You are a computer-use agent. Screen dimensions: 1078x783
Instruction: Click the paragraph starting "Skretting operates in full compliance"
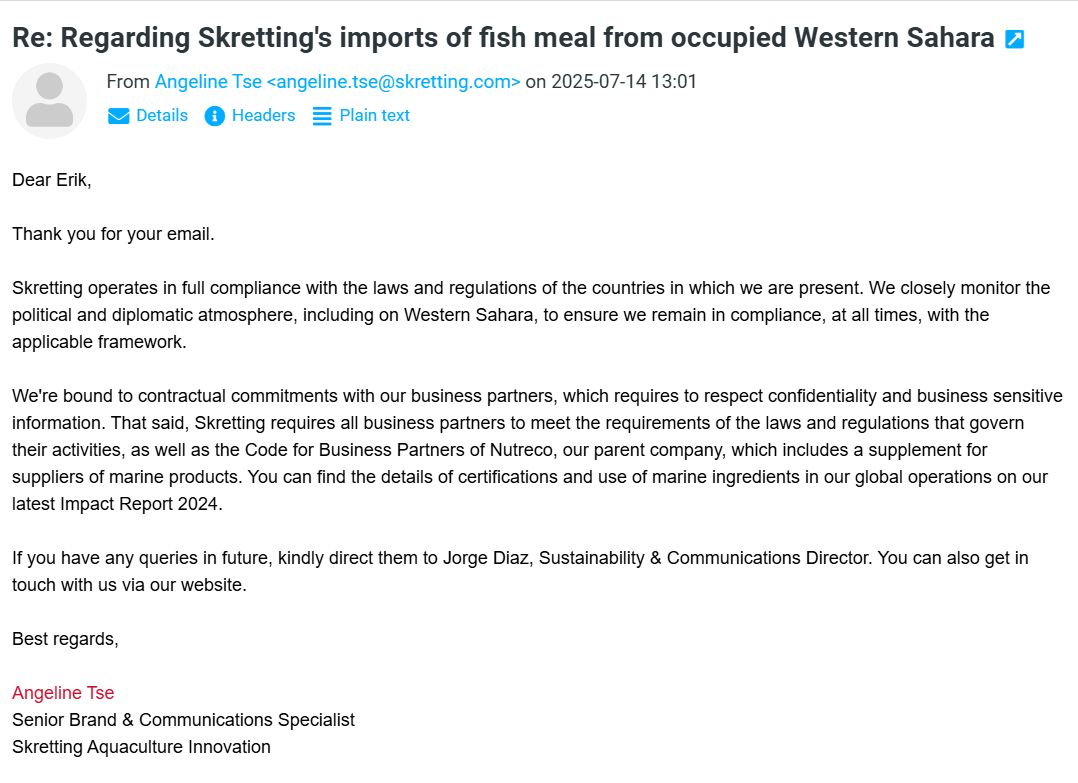pos(530,315)
